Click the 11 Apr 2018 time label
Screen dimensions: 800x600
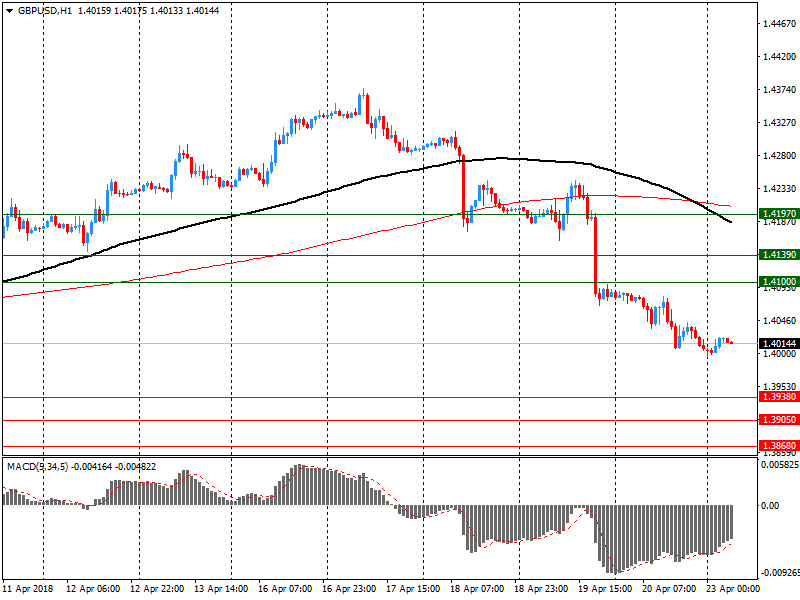click(27, 589)
